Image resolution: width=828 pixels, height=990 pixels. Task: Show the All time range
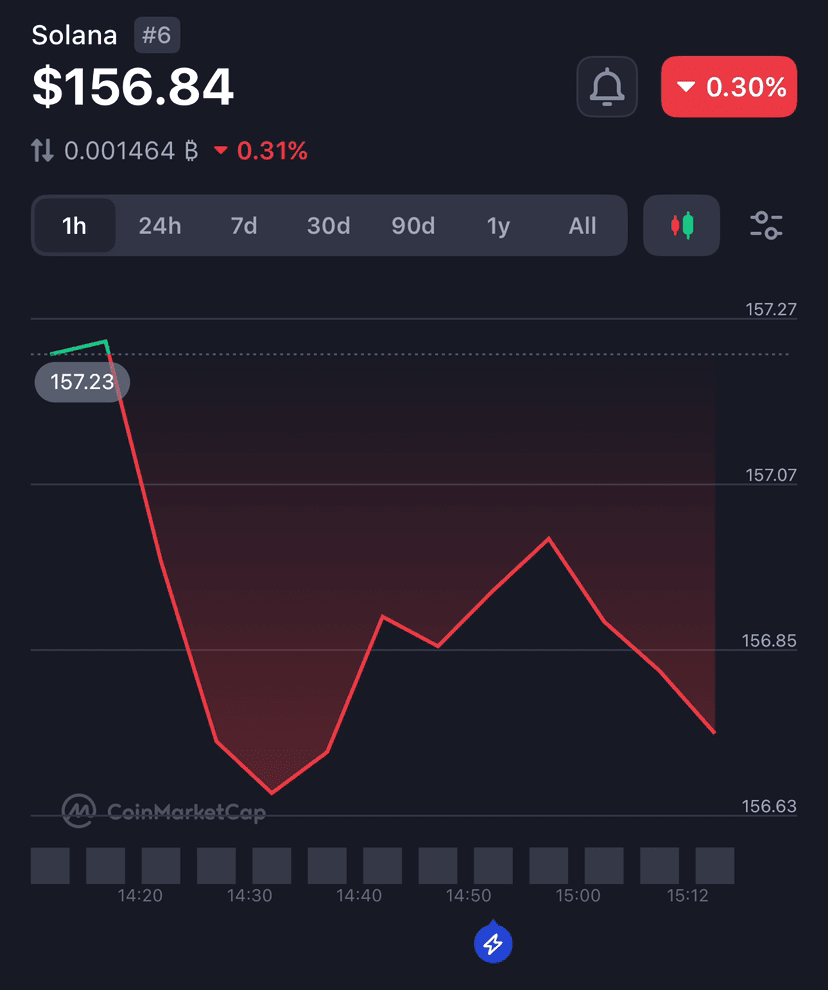click(582, 225)
